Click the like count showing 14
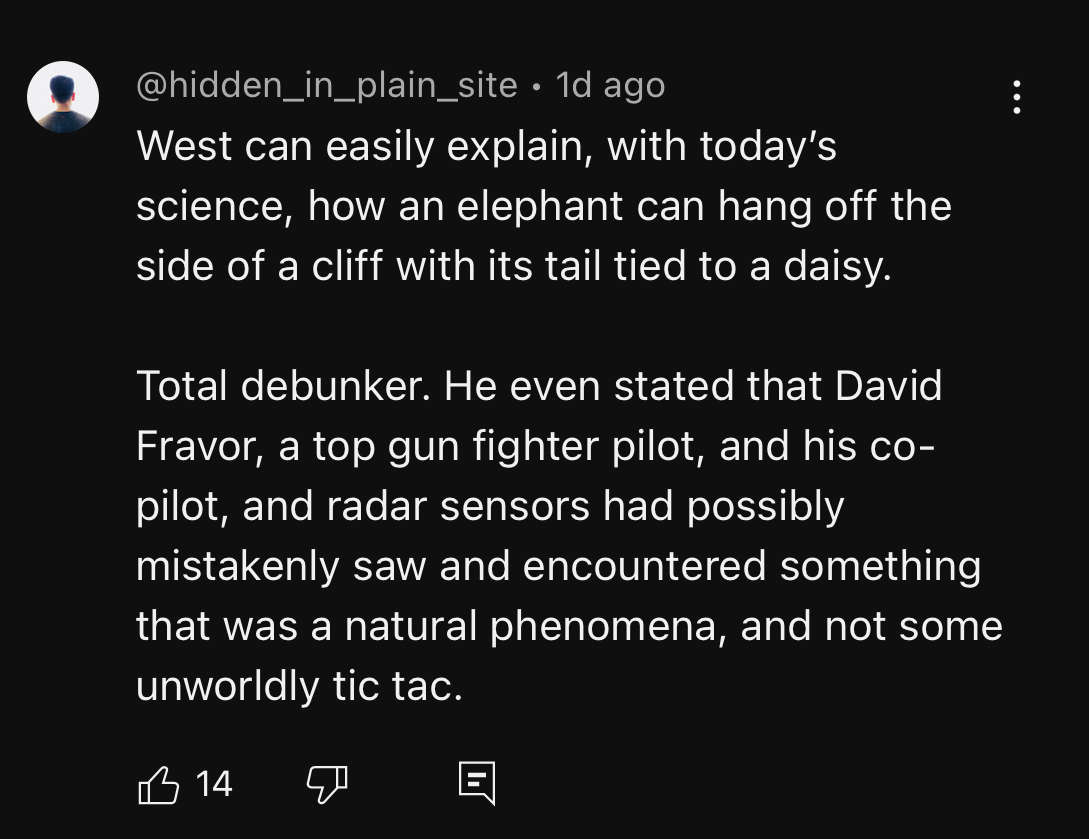The height and width of the screenshot is (839, 1089). coord(214,784)
